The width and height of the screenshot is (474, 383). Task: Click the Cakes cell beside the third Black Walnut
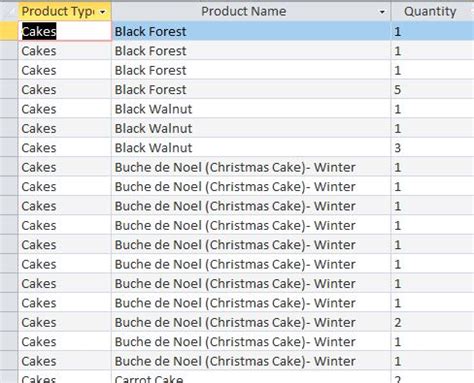tap(65, 147)
